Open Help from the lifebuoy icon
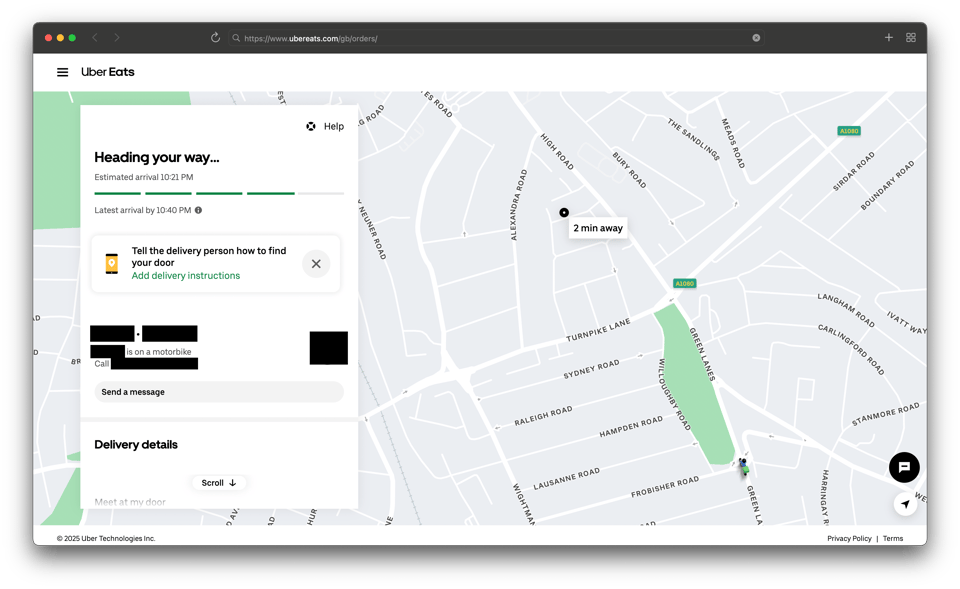 click(x=311, y=127)
